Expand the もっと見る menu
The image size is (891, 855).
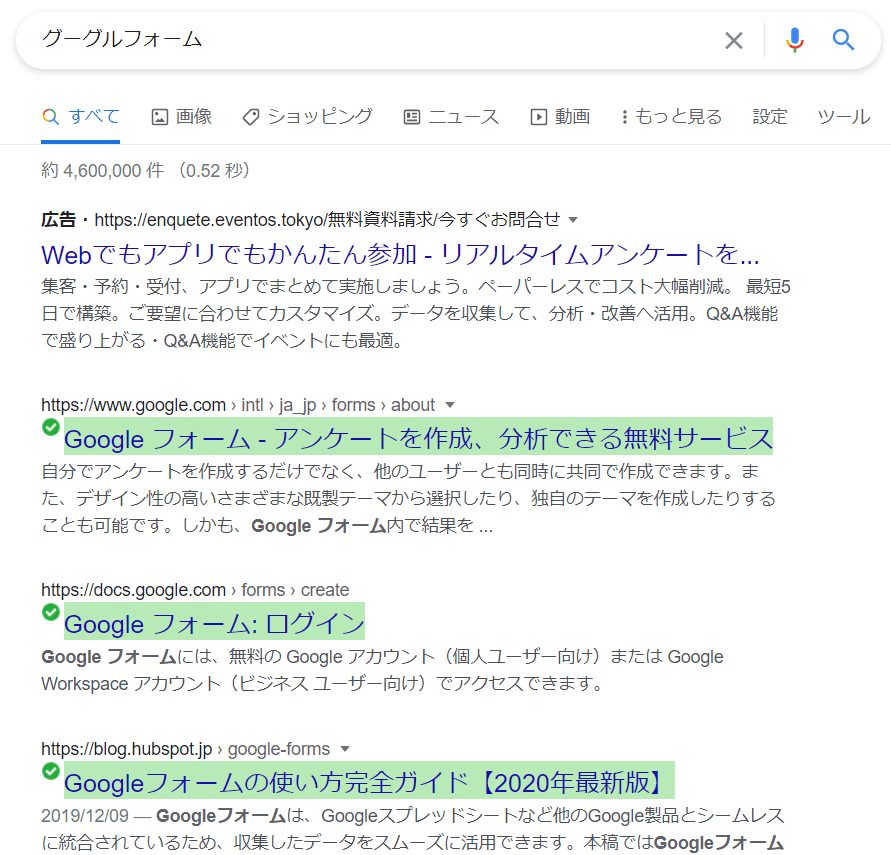tap(672, 116)
